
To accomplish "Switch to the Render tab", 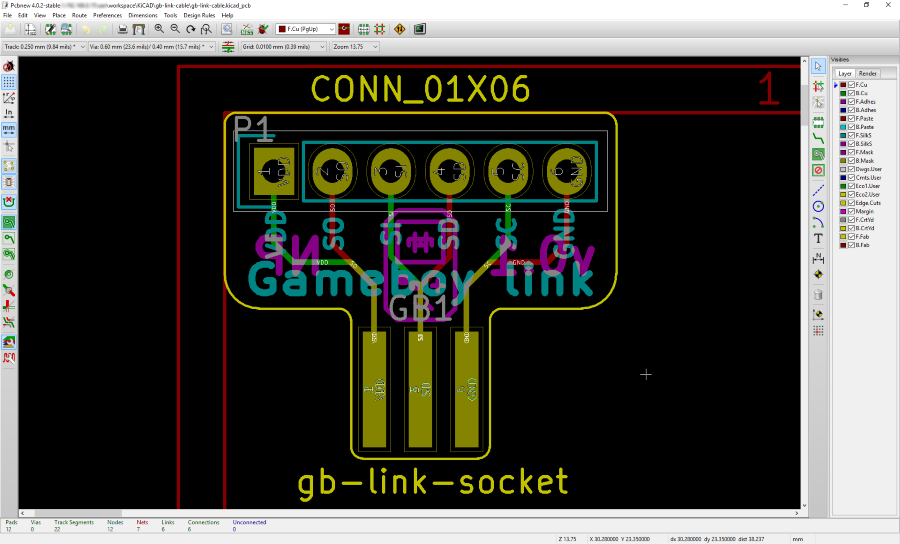I will (x=867, y=73).
